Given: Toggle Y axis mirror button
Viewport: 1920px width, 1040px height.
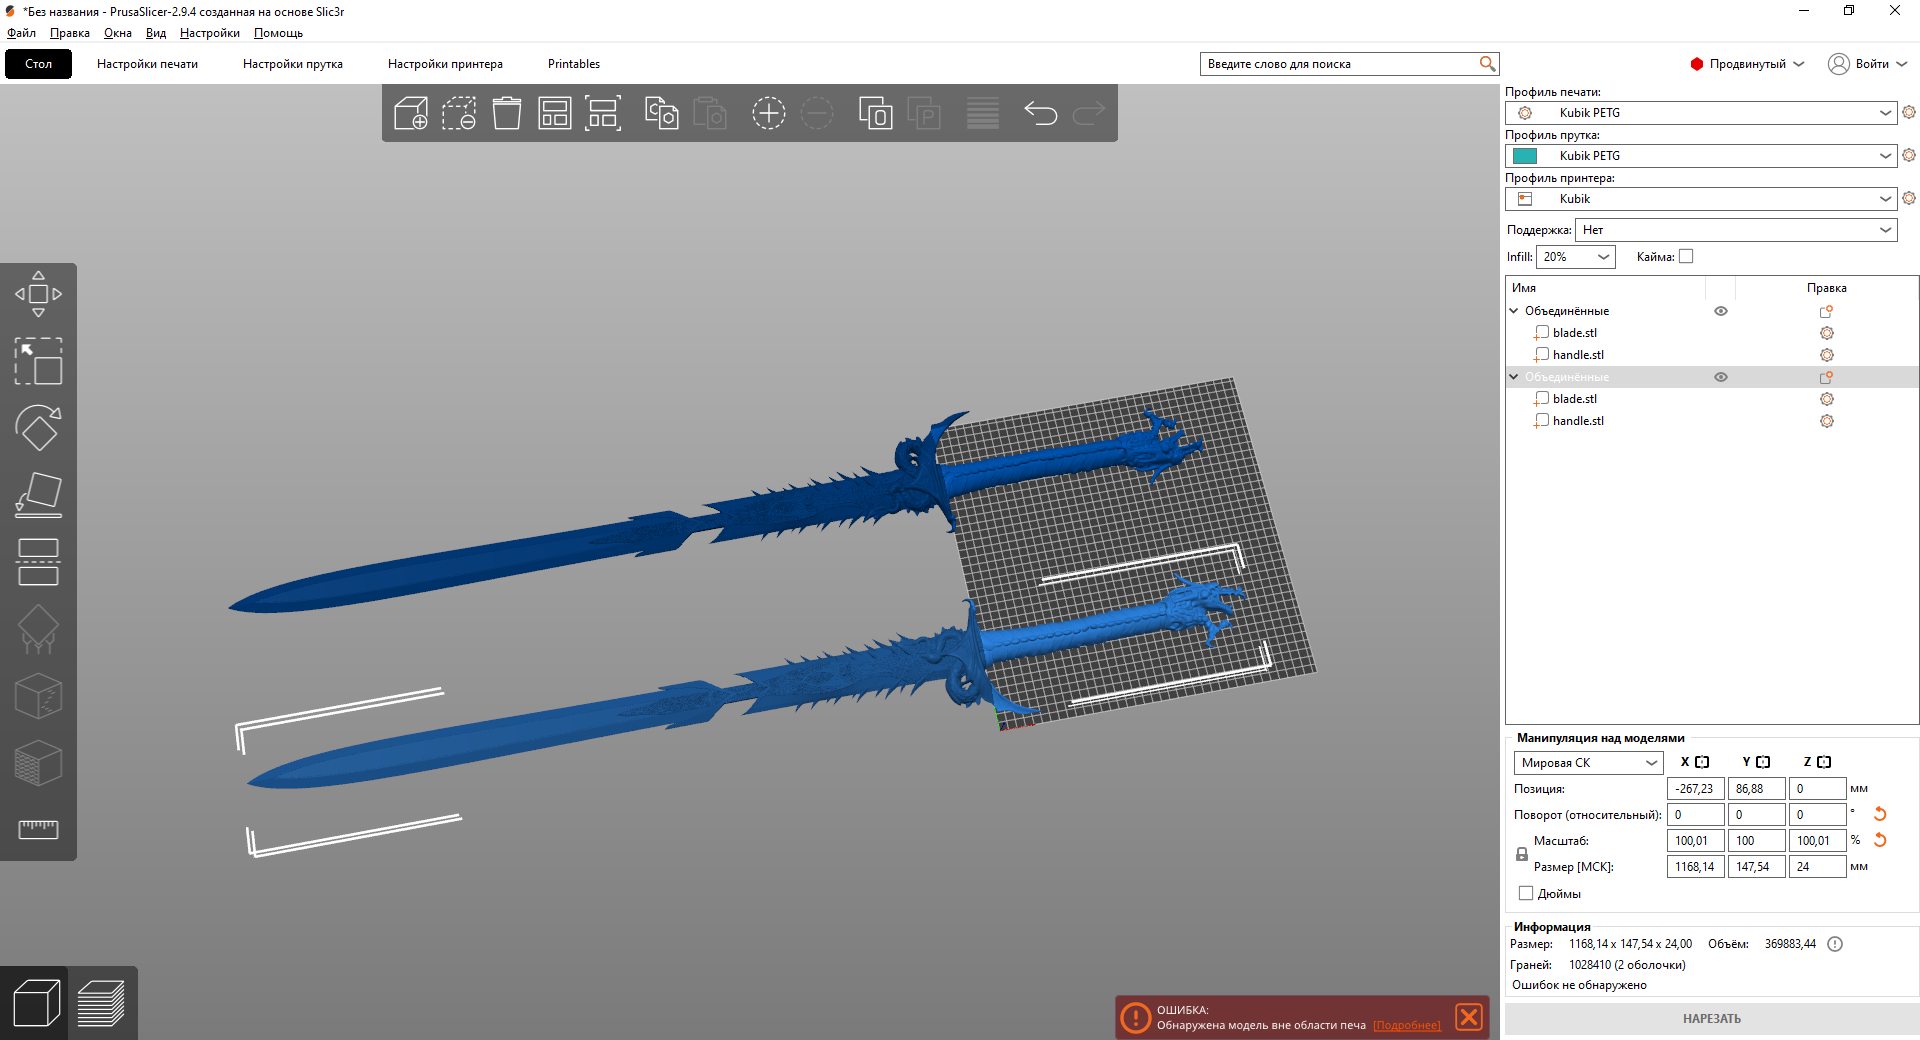Looking at the screenshot, I should [x=1763, y=762].
